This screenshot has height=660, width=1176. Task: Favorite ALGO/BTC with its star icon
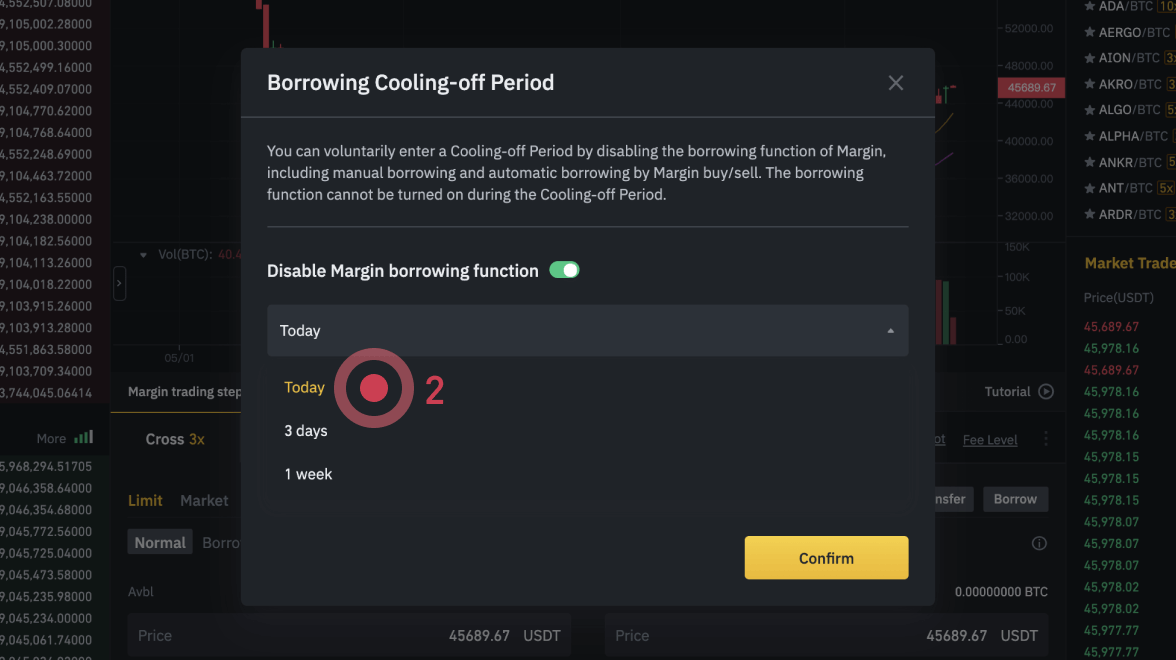click(1090, 110)
